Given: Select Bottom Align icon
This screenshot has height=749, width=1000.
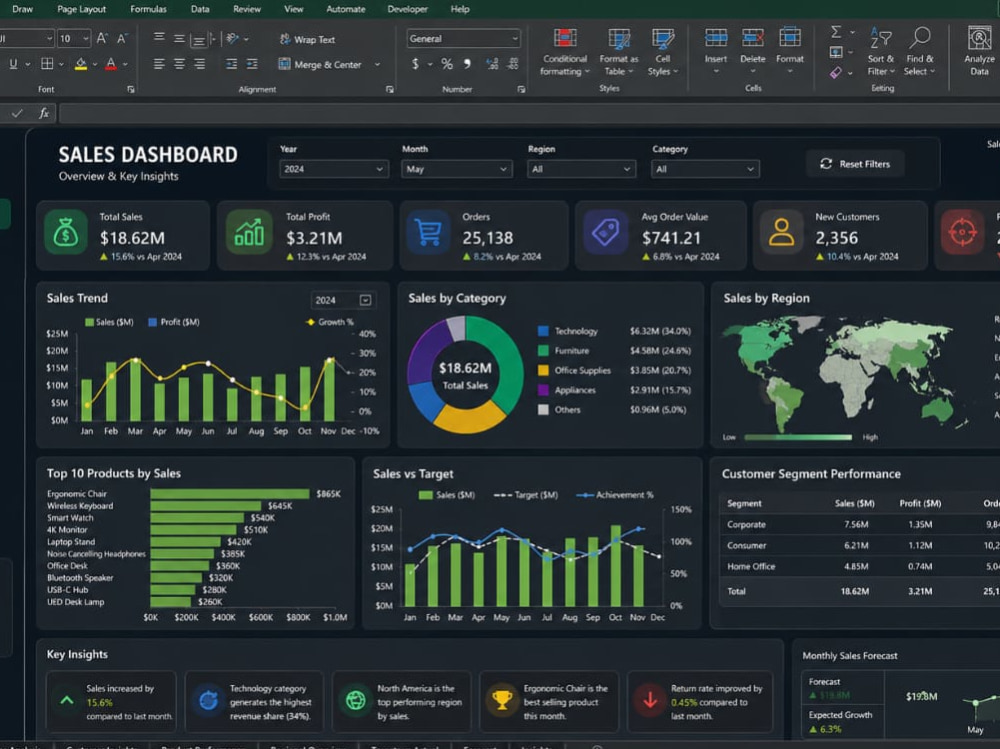Looking at the screenshot, I should tap(198, 40).
